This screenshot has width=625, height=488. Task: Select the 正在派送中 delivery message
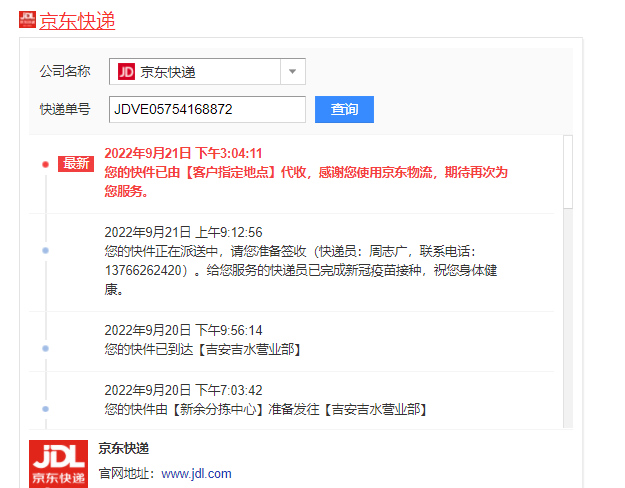tap(301, 270)
